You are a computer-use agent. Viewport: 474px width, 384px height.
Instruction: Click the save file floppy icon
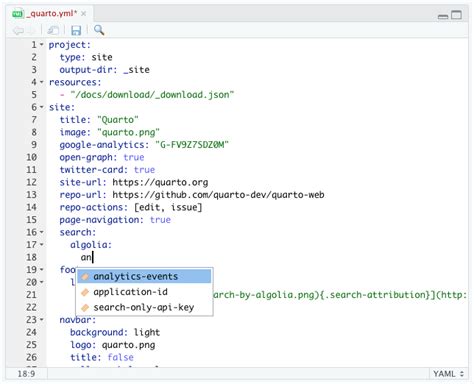[76, 30]
